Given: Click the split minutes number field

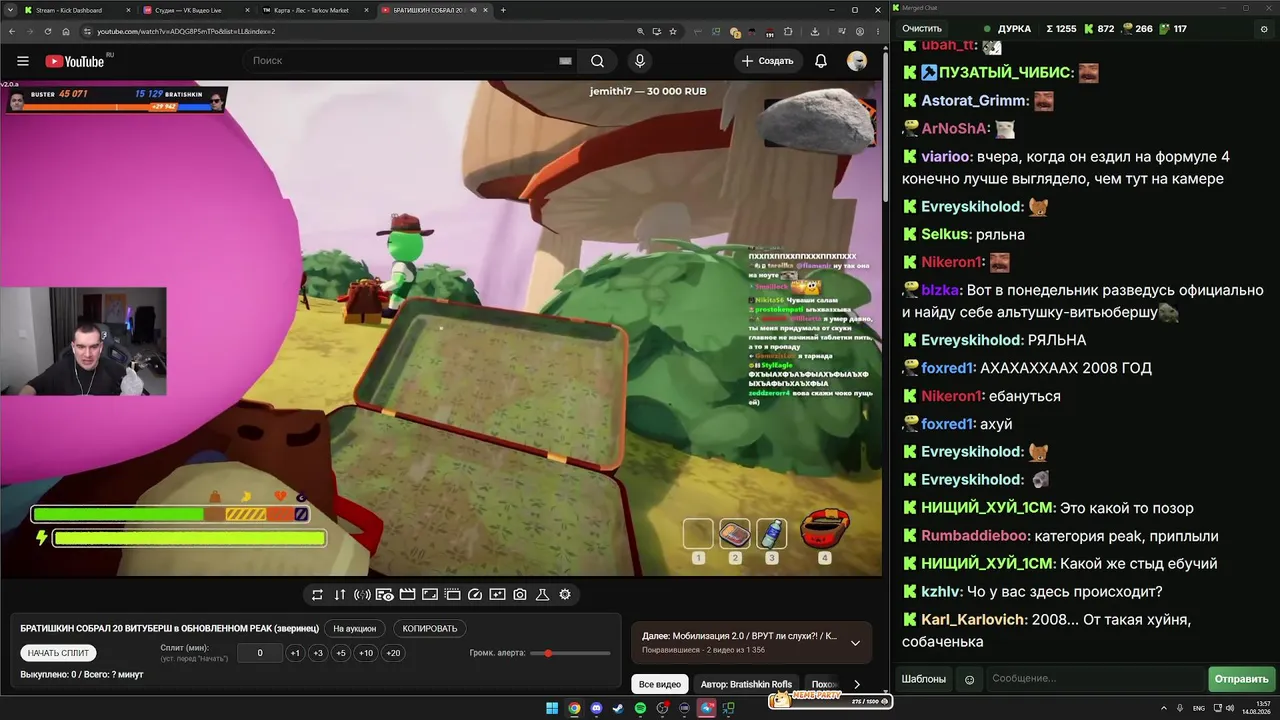Looking at the screenshot, I should (260, 653).
